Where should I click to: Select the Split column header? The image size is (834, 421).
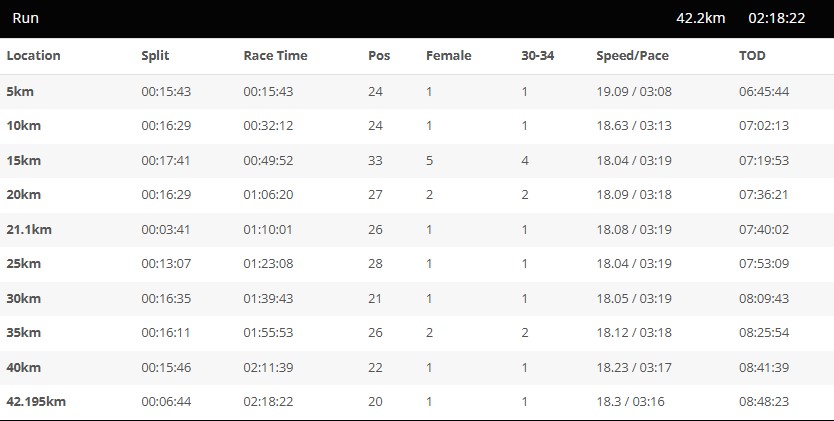click(x=155, y=56)
